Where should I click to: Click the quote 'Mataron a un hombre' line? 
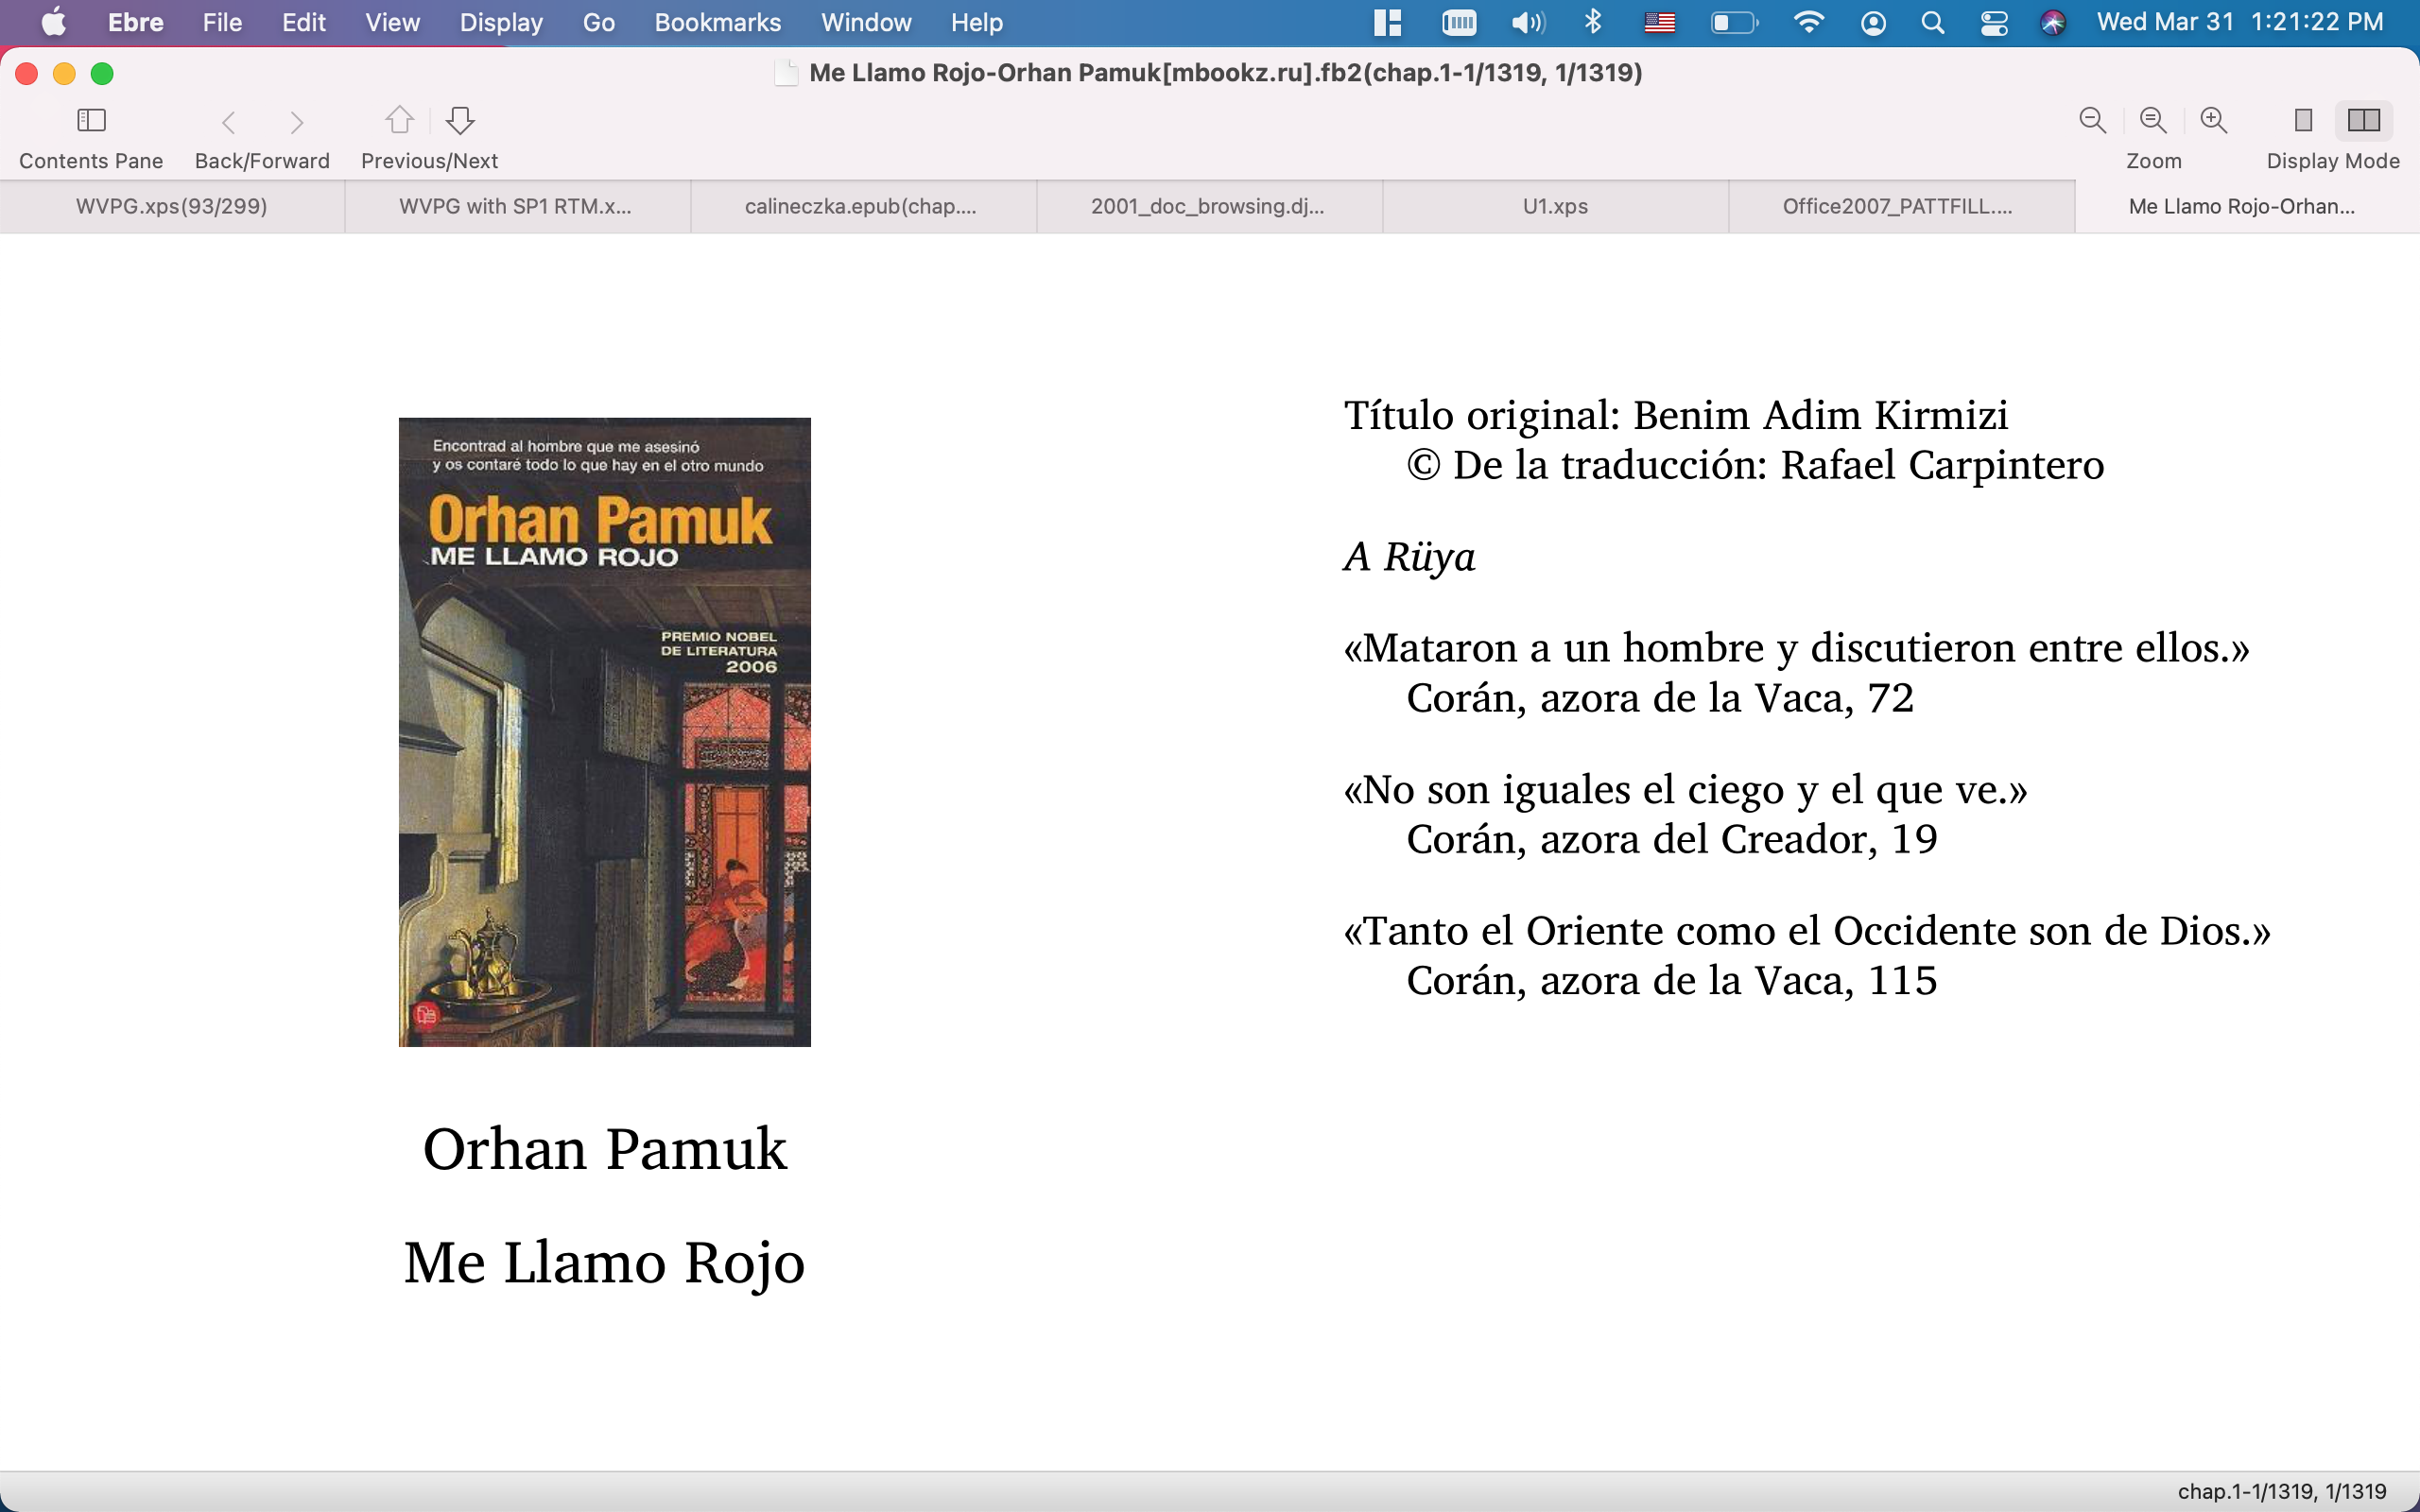point(1797,648)
